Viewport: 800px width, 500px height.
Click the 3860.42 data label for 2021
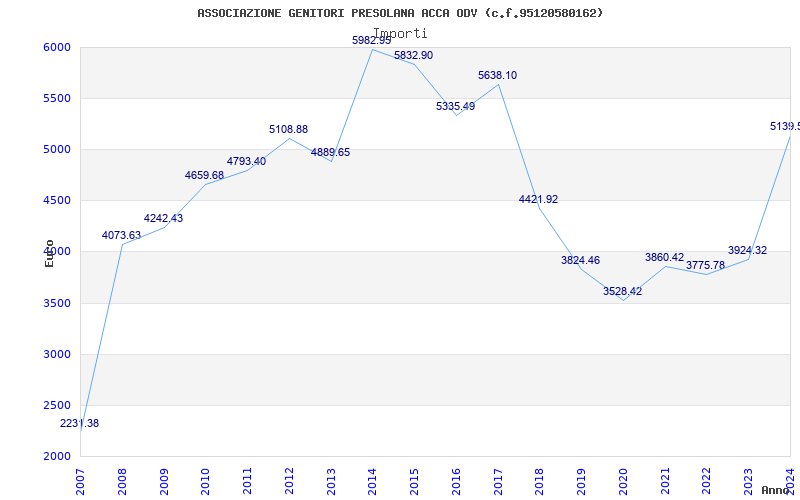click(x=664, y=257)
